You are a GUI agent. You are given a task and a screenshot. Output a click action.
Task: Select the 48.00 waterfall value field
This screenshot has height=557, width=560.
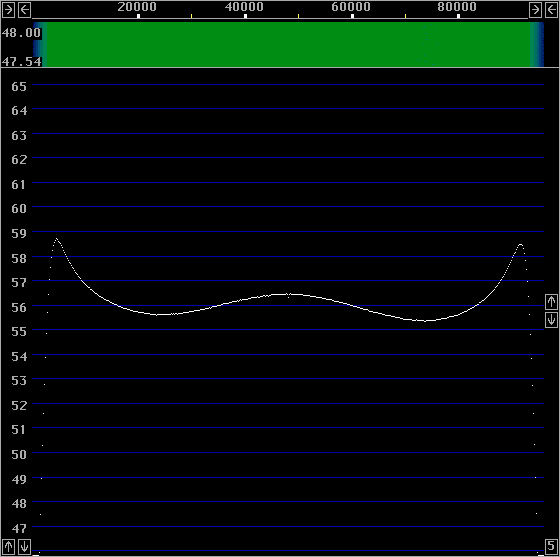21,33
